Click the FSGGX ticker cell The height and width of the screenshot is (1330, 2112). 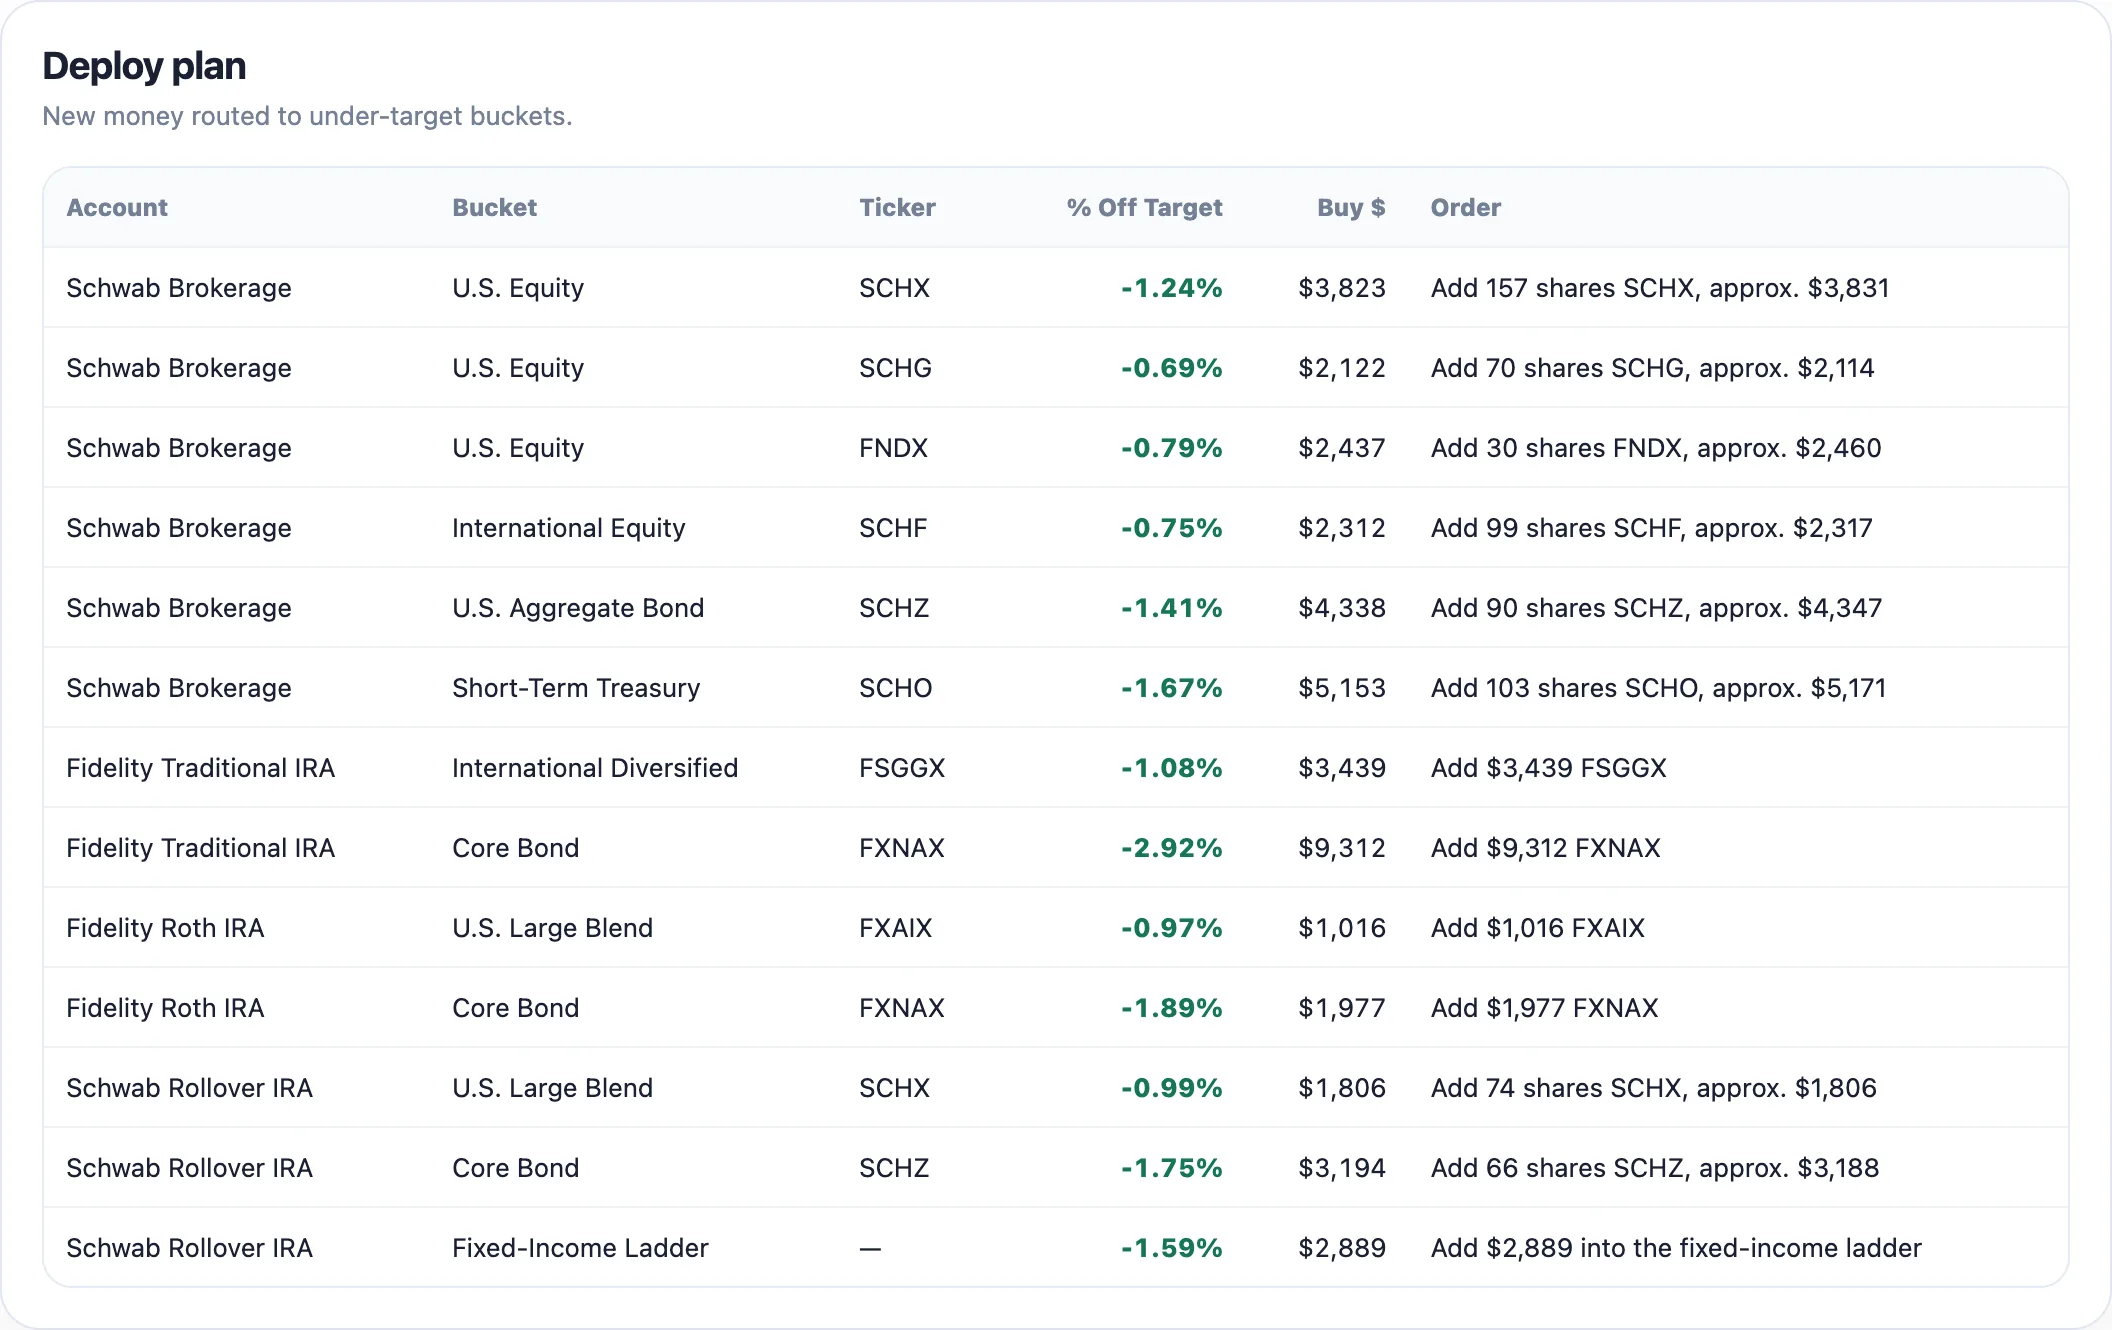tap(902, 768)
